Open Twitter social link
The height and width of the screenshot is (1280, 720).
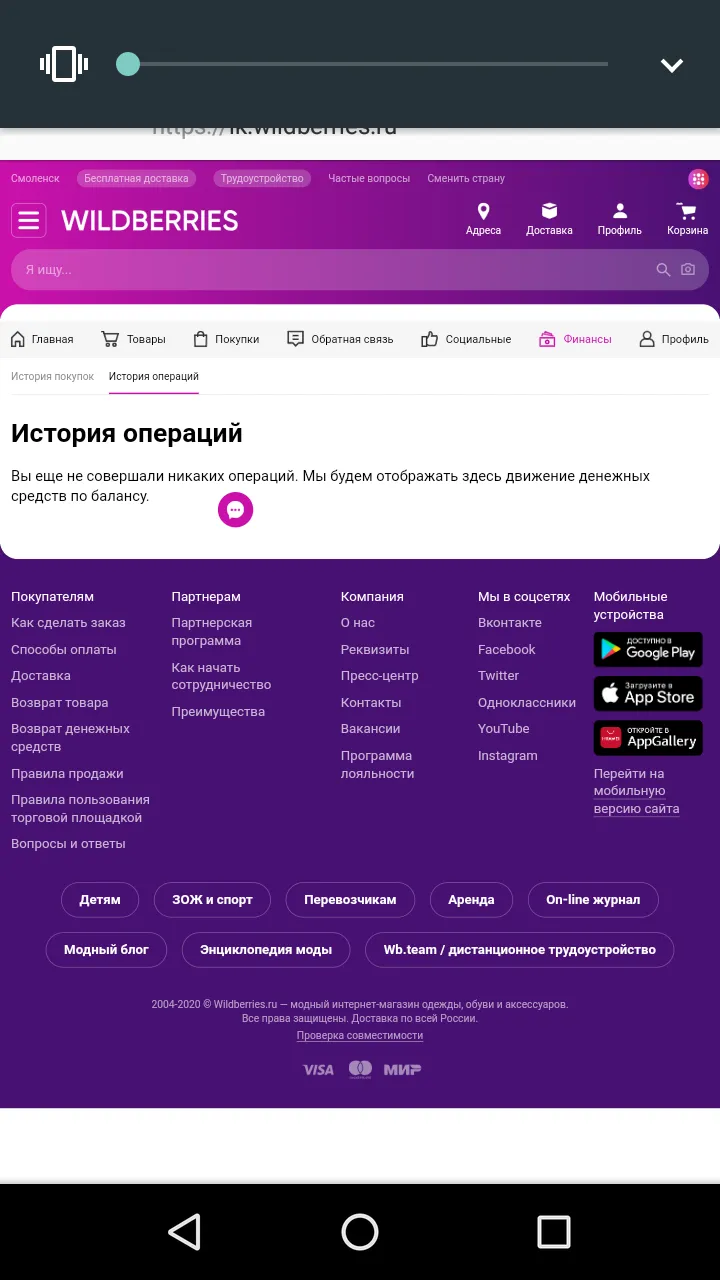pyautogui.click(x=498, y=676)
